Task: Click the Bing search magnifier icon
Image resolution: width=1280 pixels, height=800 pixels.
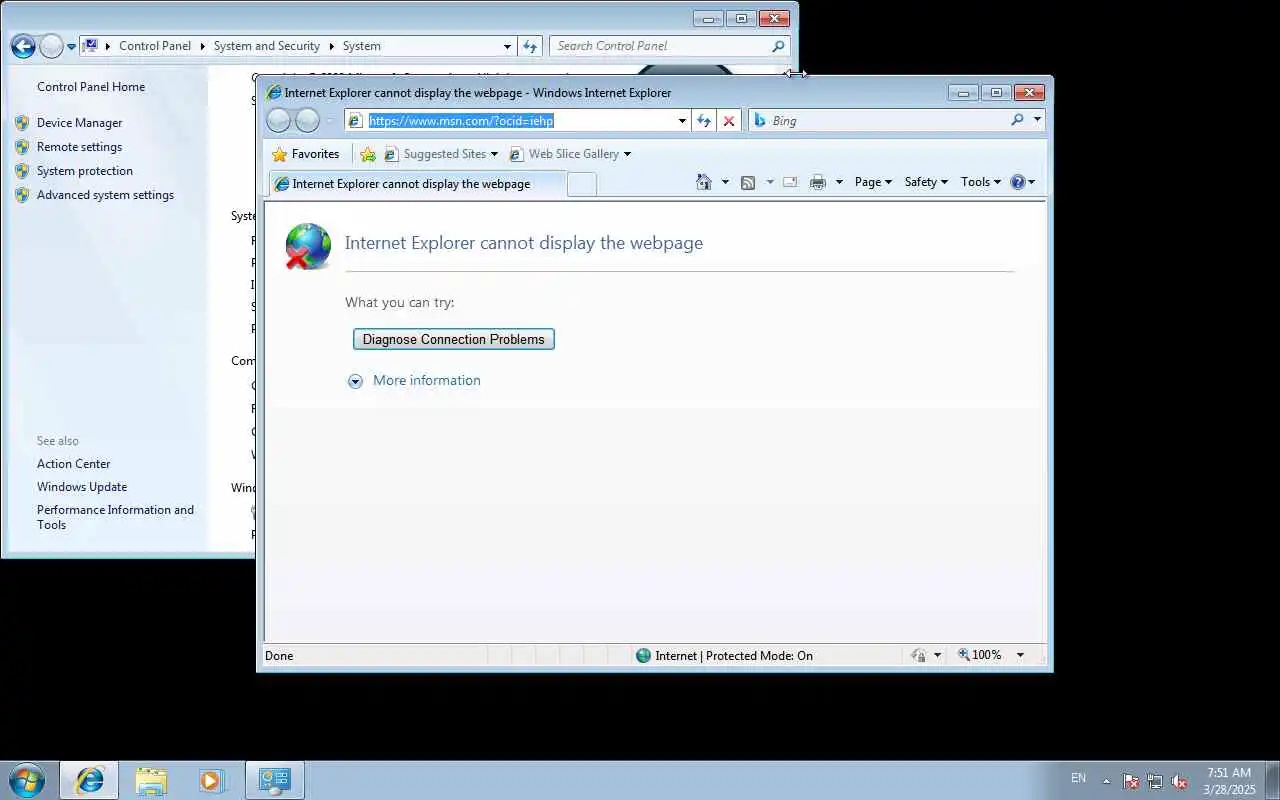Action: [x=1017, y=120]
